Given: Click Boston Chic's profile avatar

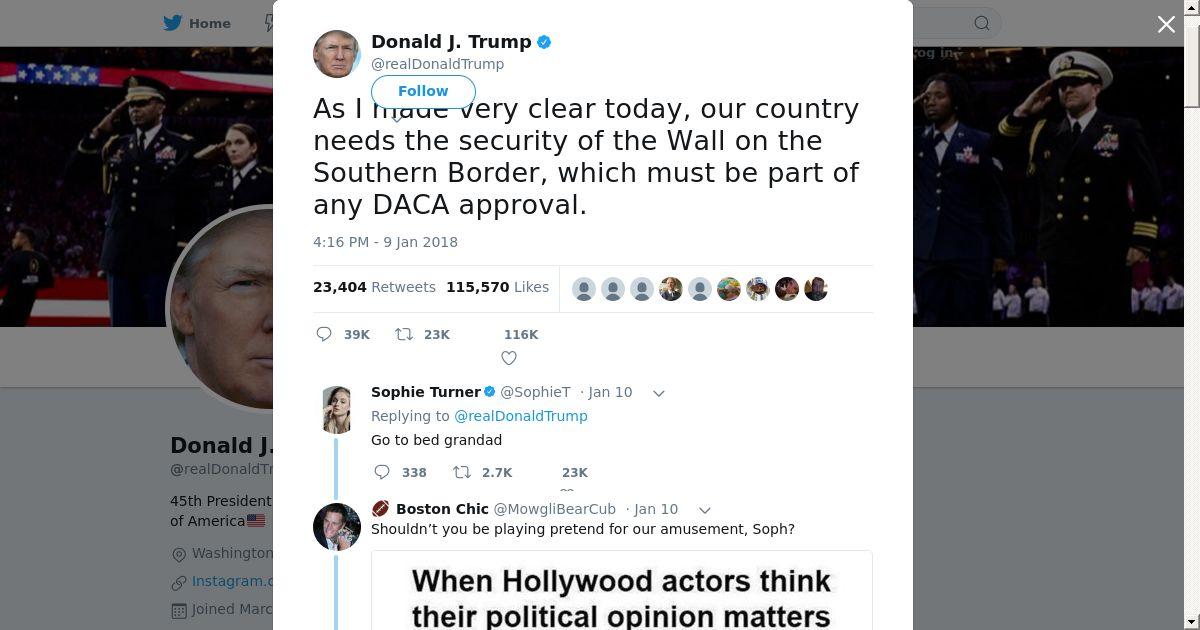Looking at the screenshot, I should coord(337,526).
